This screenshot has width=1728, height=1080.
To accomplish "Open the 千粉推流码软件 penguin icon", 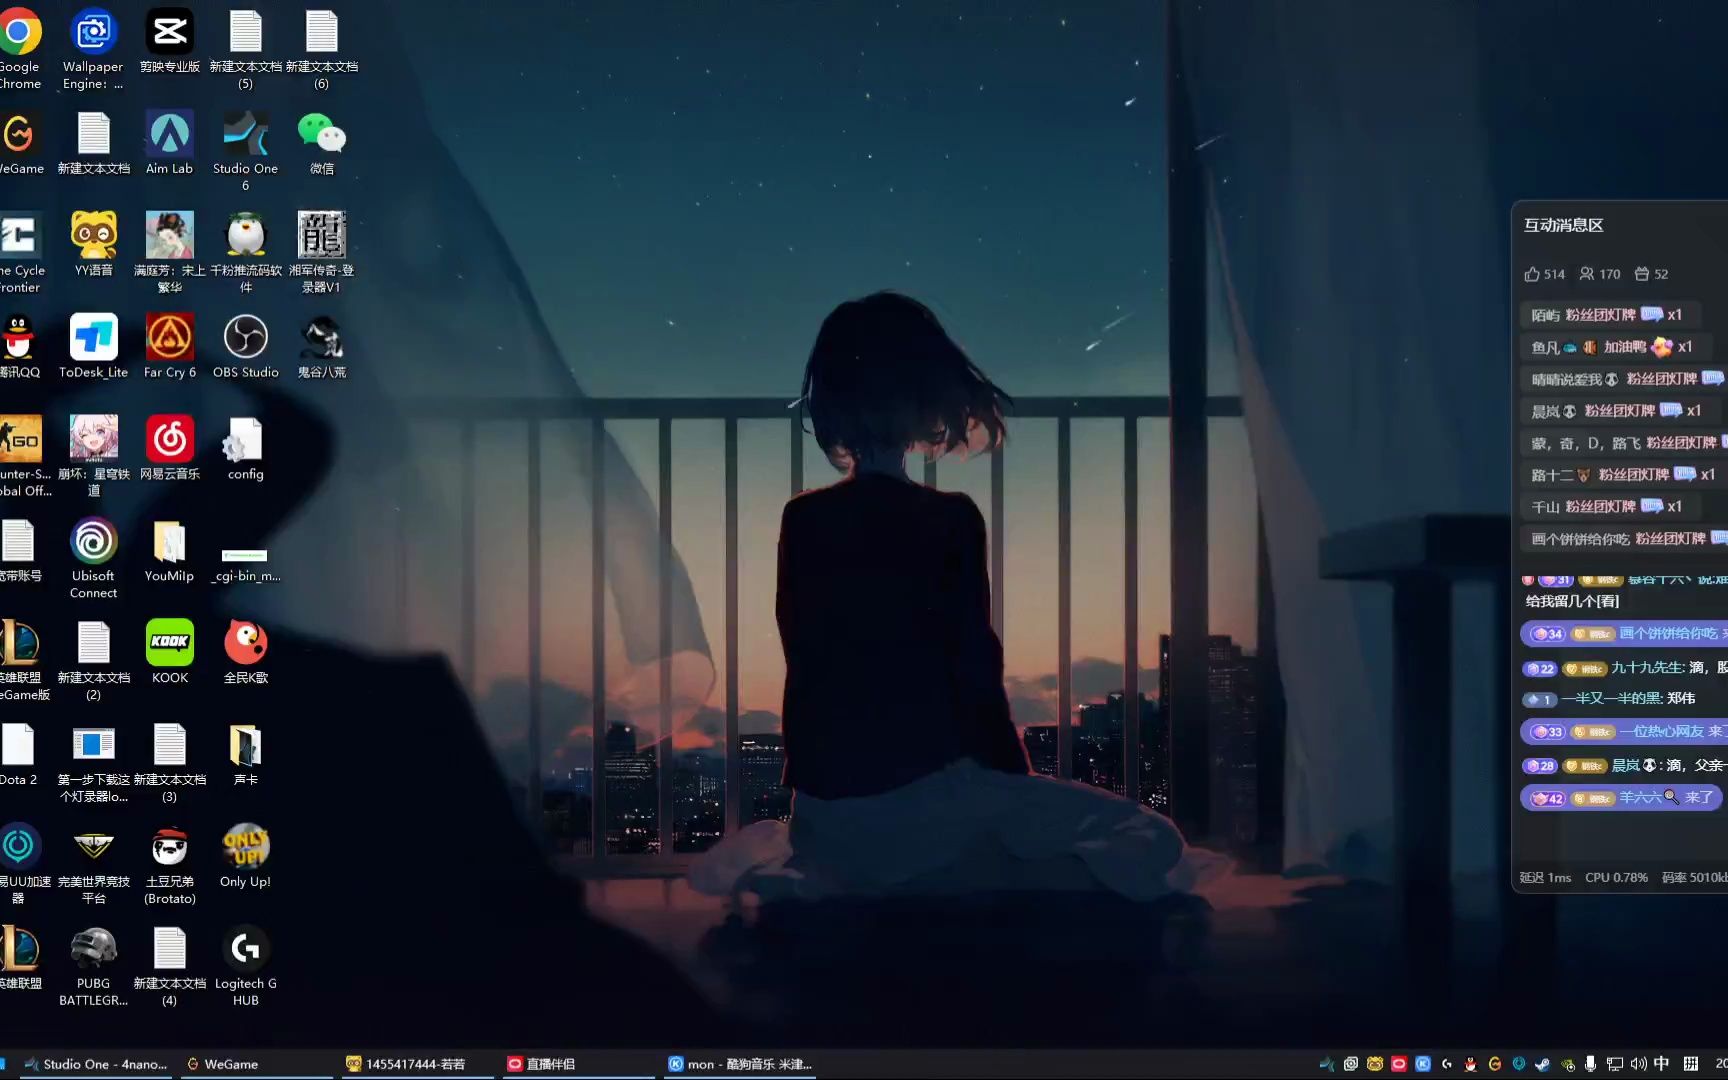I will coord(245,253).
